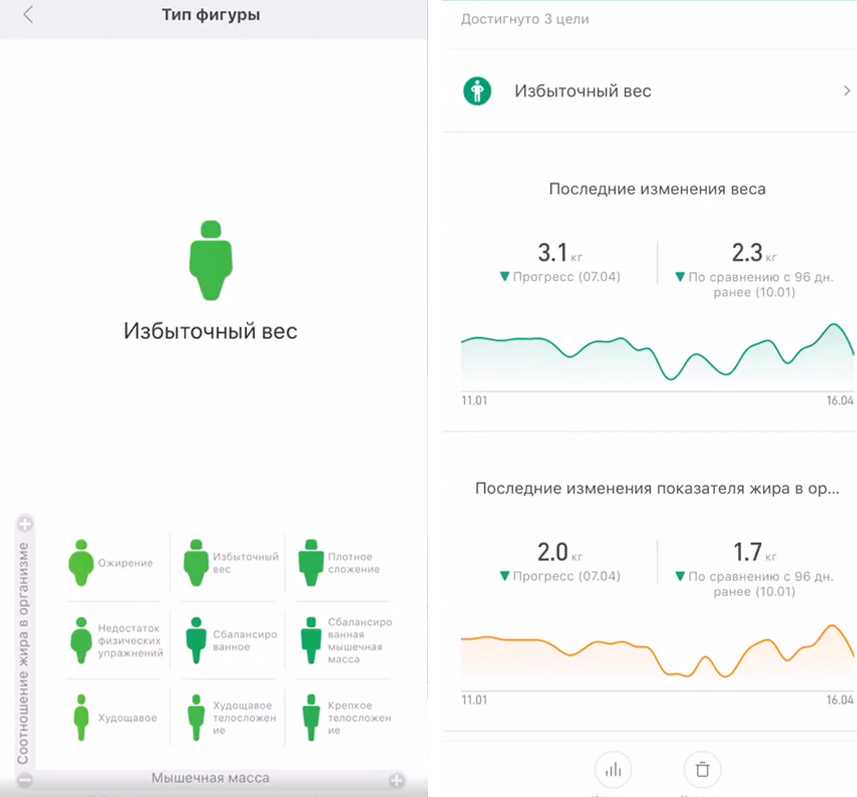This screenshot has height=797, width=857.
Task: Select the Ожирение body type icon
Action: pos(81,562)
